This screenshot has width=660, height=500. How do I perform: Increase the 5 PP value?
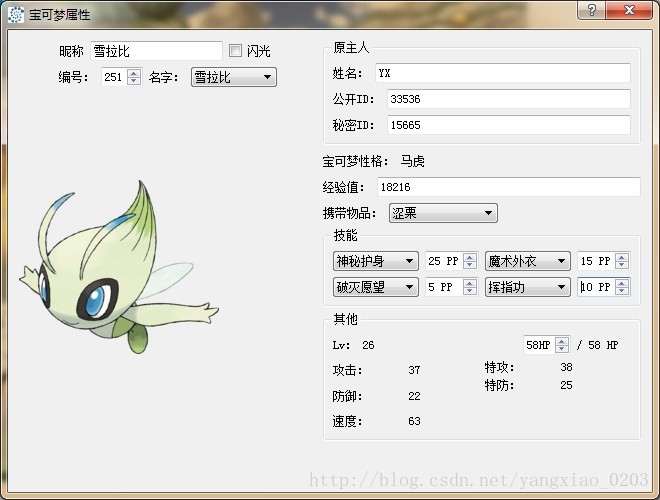[470, 283]
